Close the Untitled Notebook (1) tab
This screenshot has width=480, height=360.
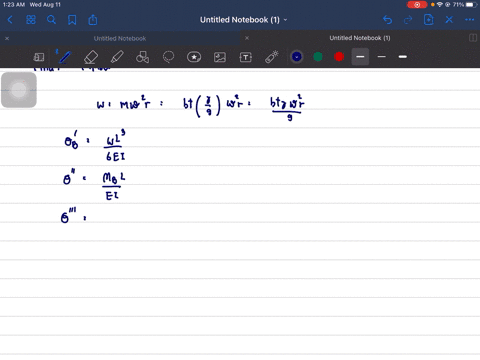247,38
